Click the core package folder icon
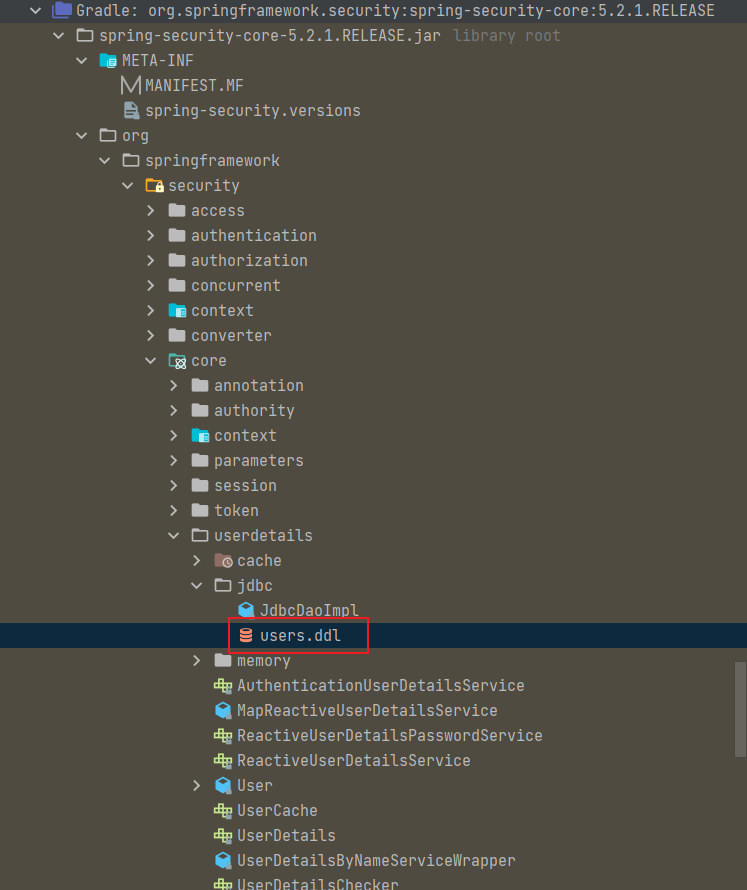 point(177,361)
